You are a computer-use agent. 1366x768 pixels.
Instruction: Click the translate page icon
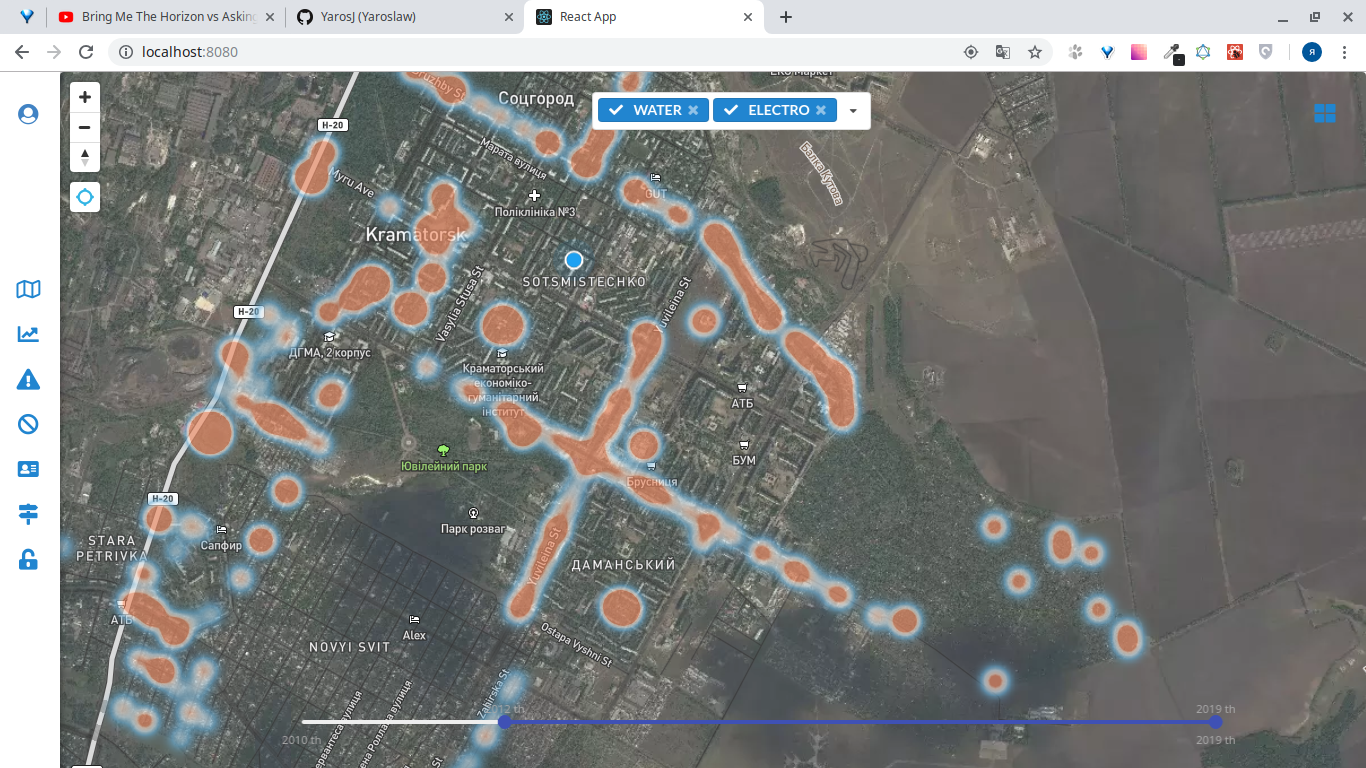(x=1003, y=52)
